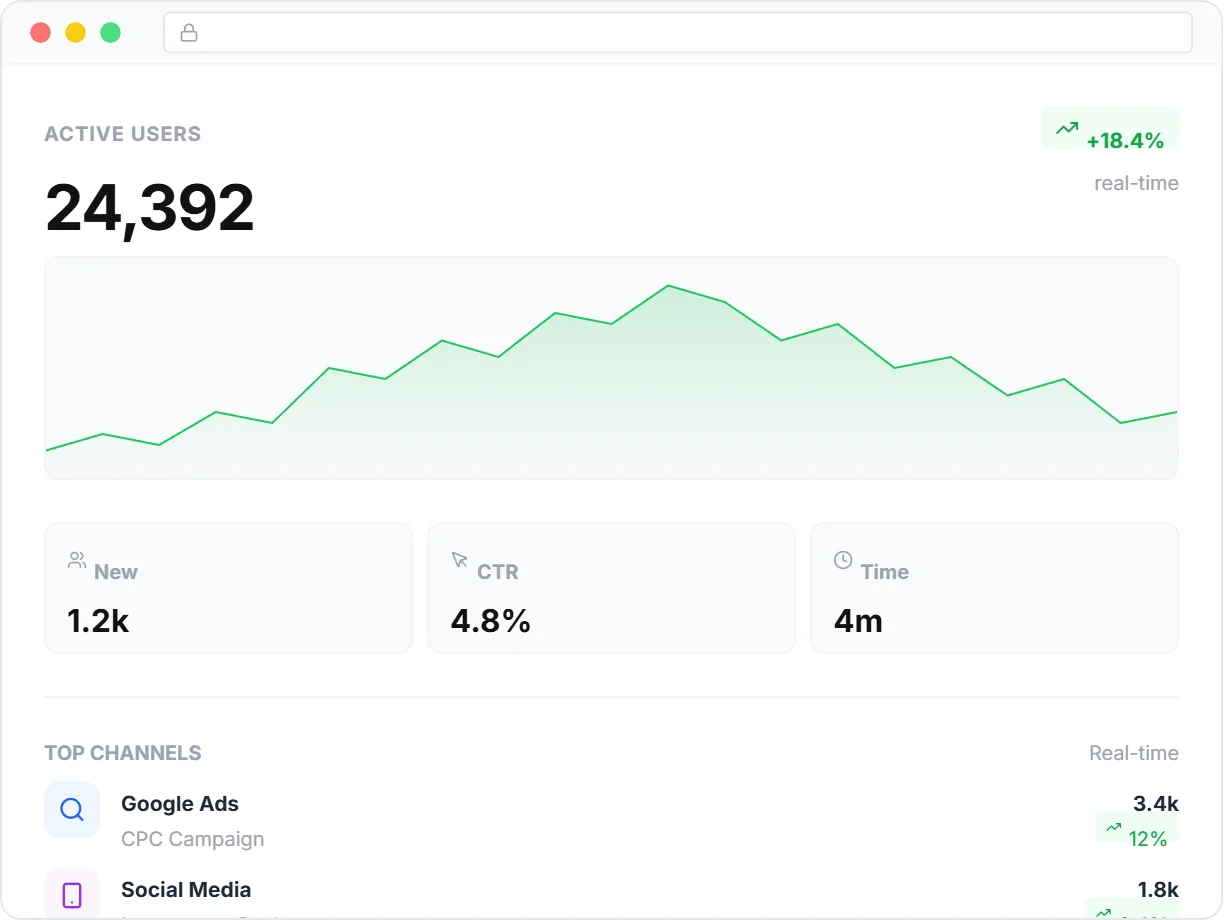Click the green maximize window button
Image resolution: width=1224 pixels, height=920 pixels.
(111, 33)
